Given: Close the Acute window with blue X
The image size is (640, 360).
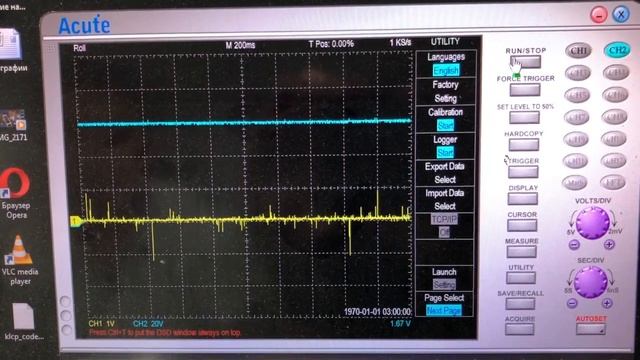Looking at the screenshot, I should [x=621, y=15].
